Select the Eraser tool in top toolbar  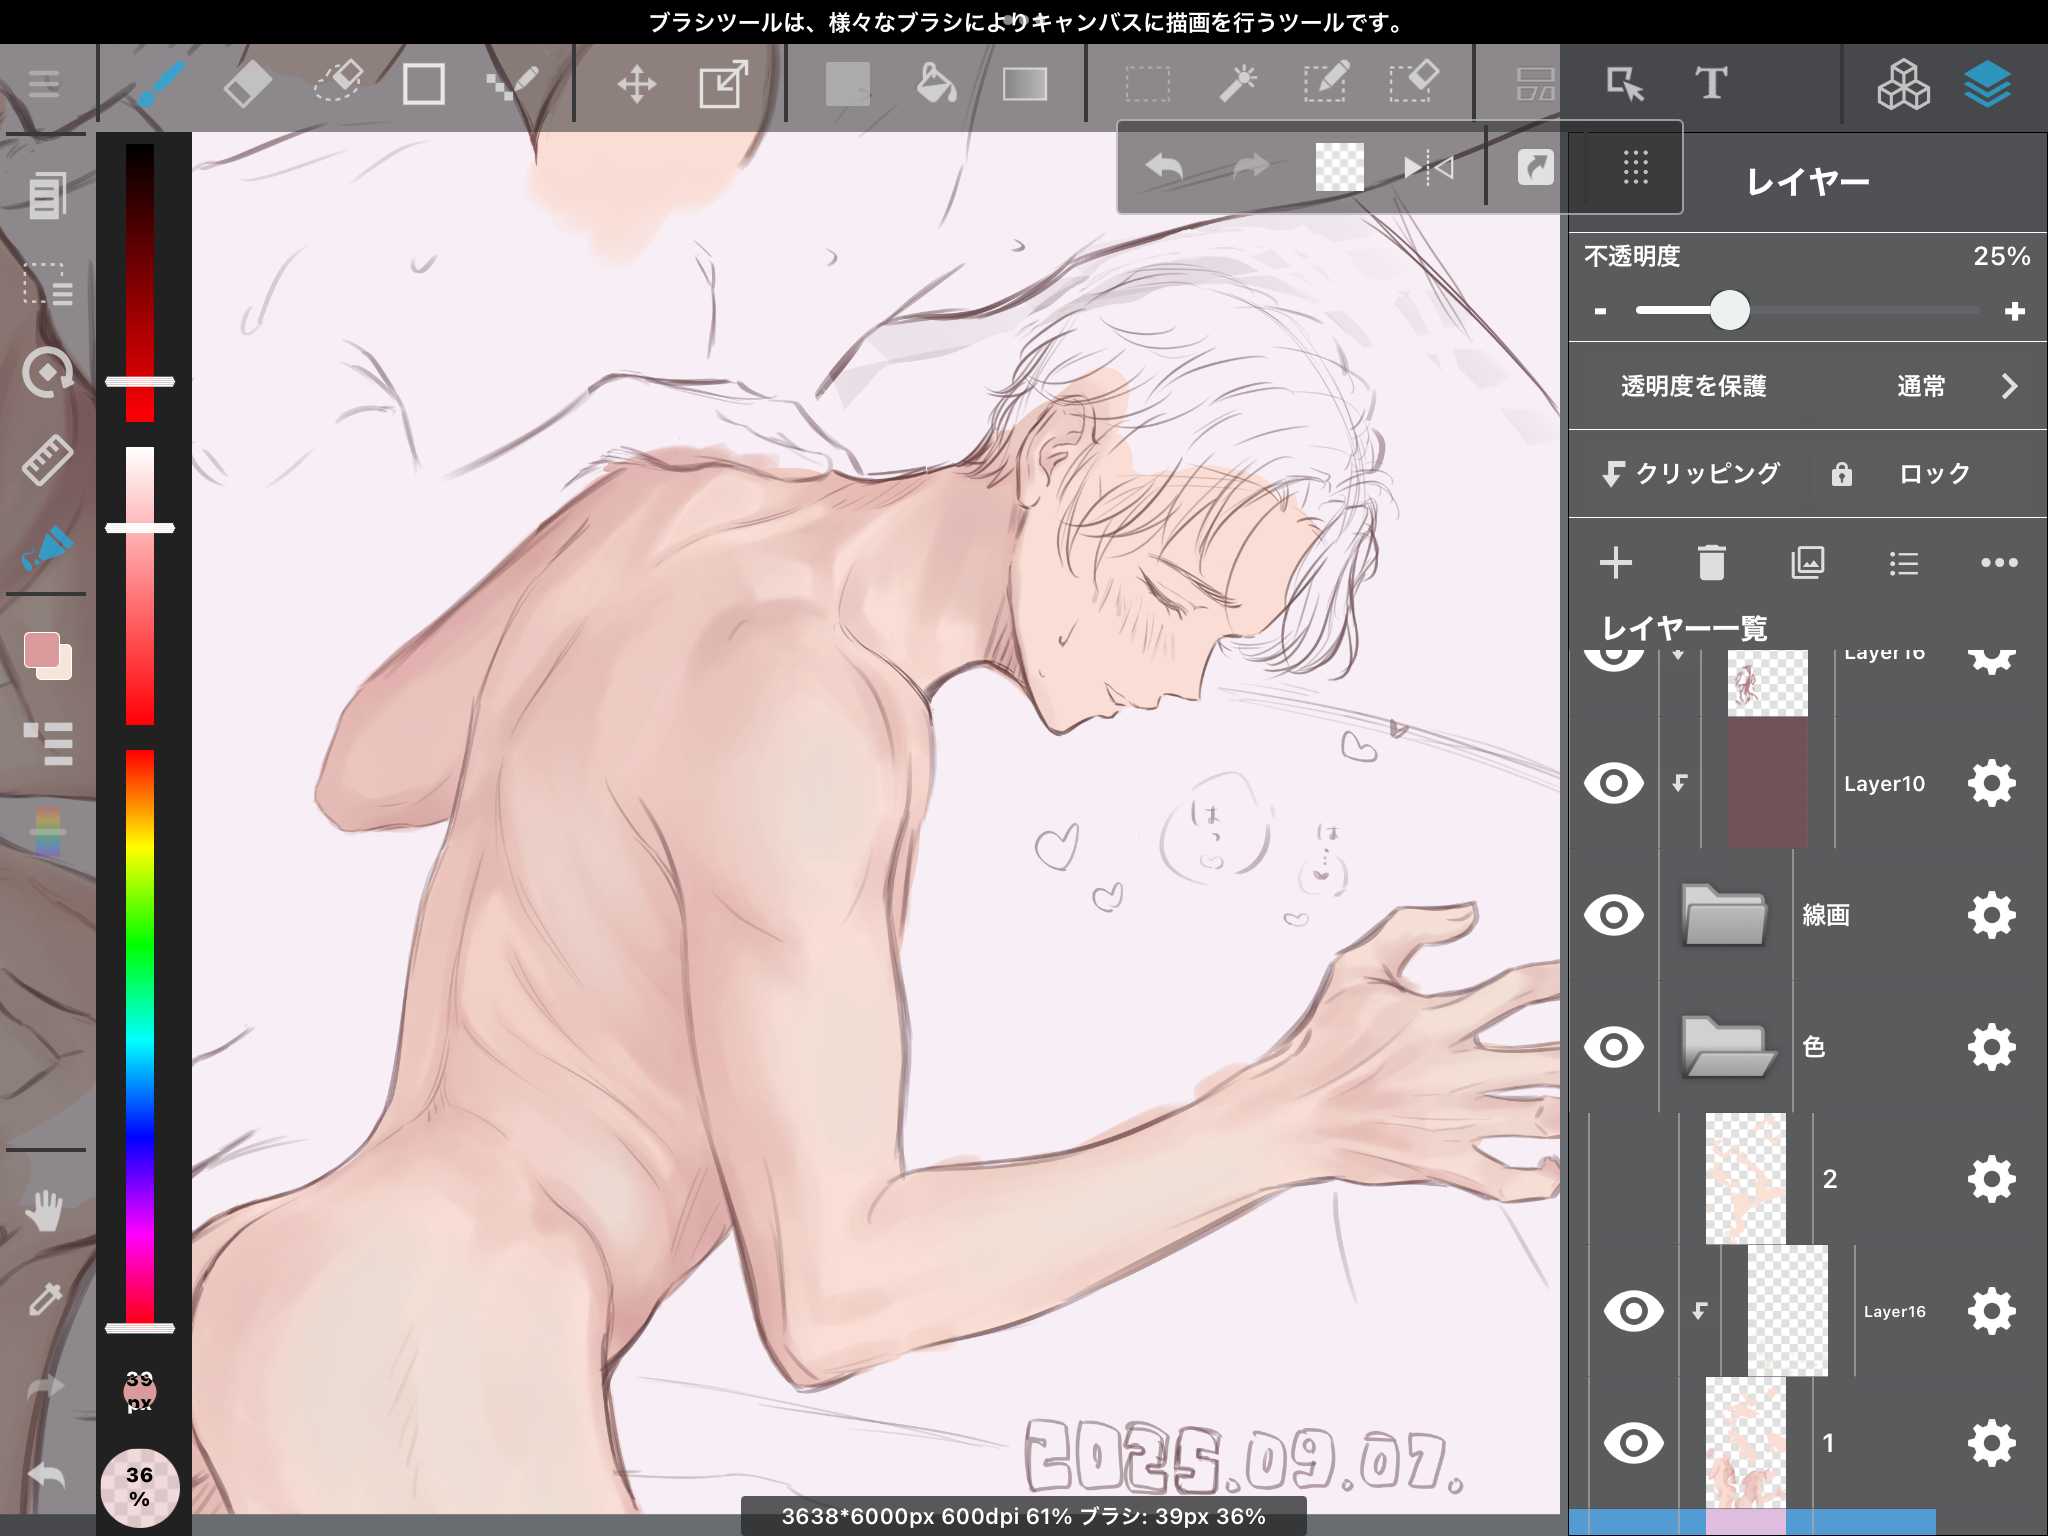[x=247, y=84]
